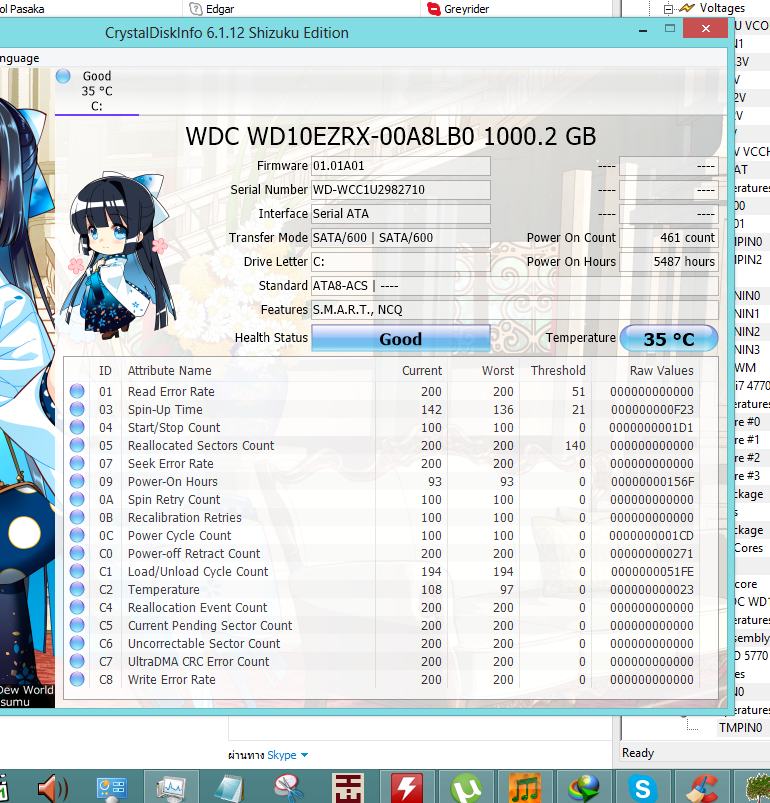Select the Spin-Up Time raw value 000000000F23

652,410
